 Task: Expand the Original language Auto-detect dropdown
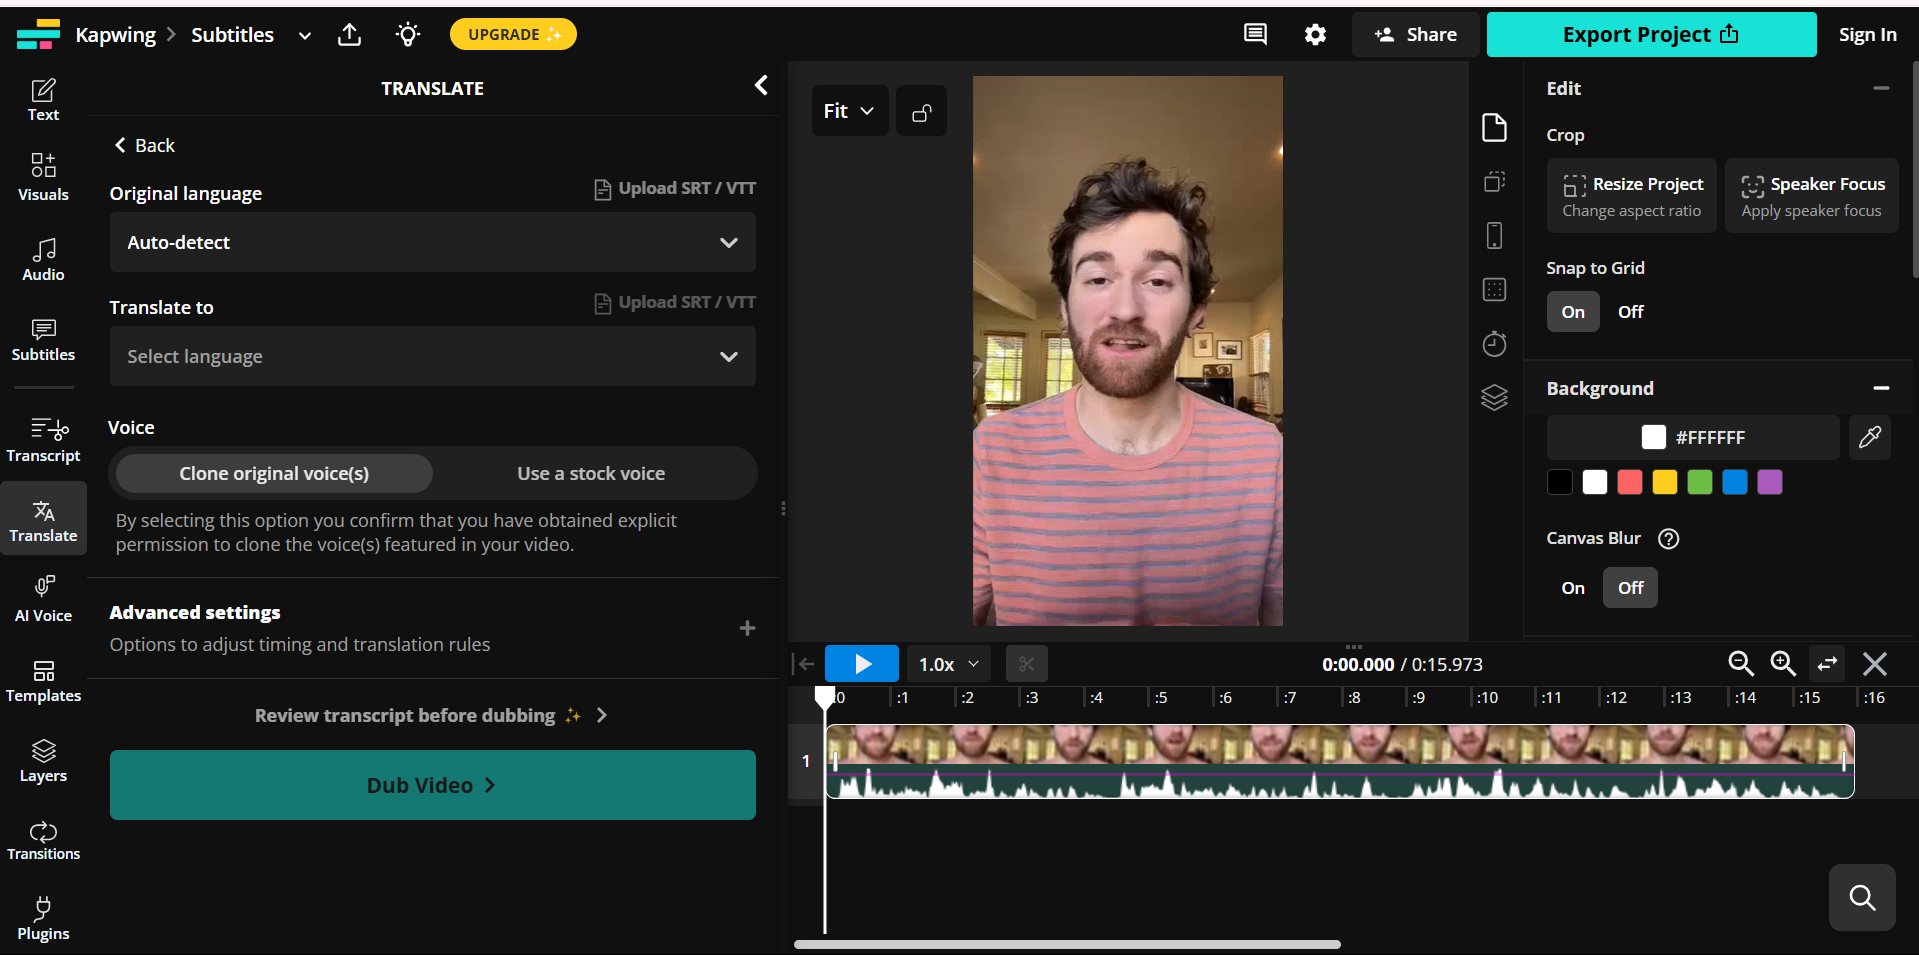(x=431, y=242)
